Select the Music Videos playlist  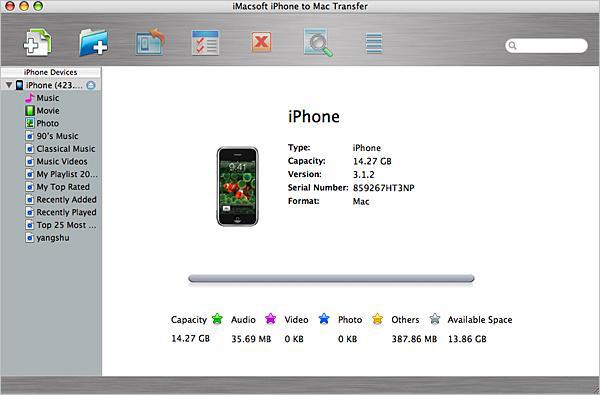[x=62, y=161]
